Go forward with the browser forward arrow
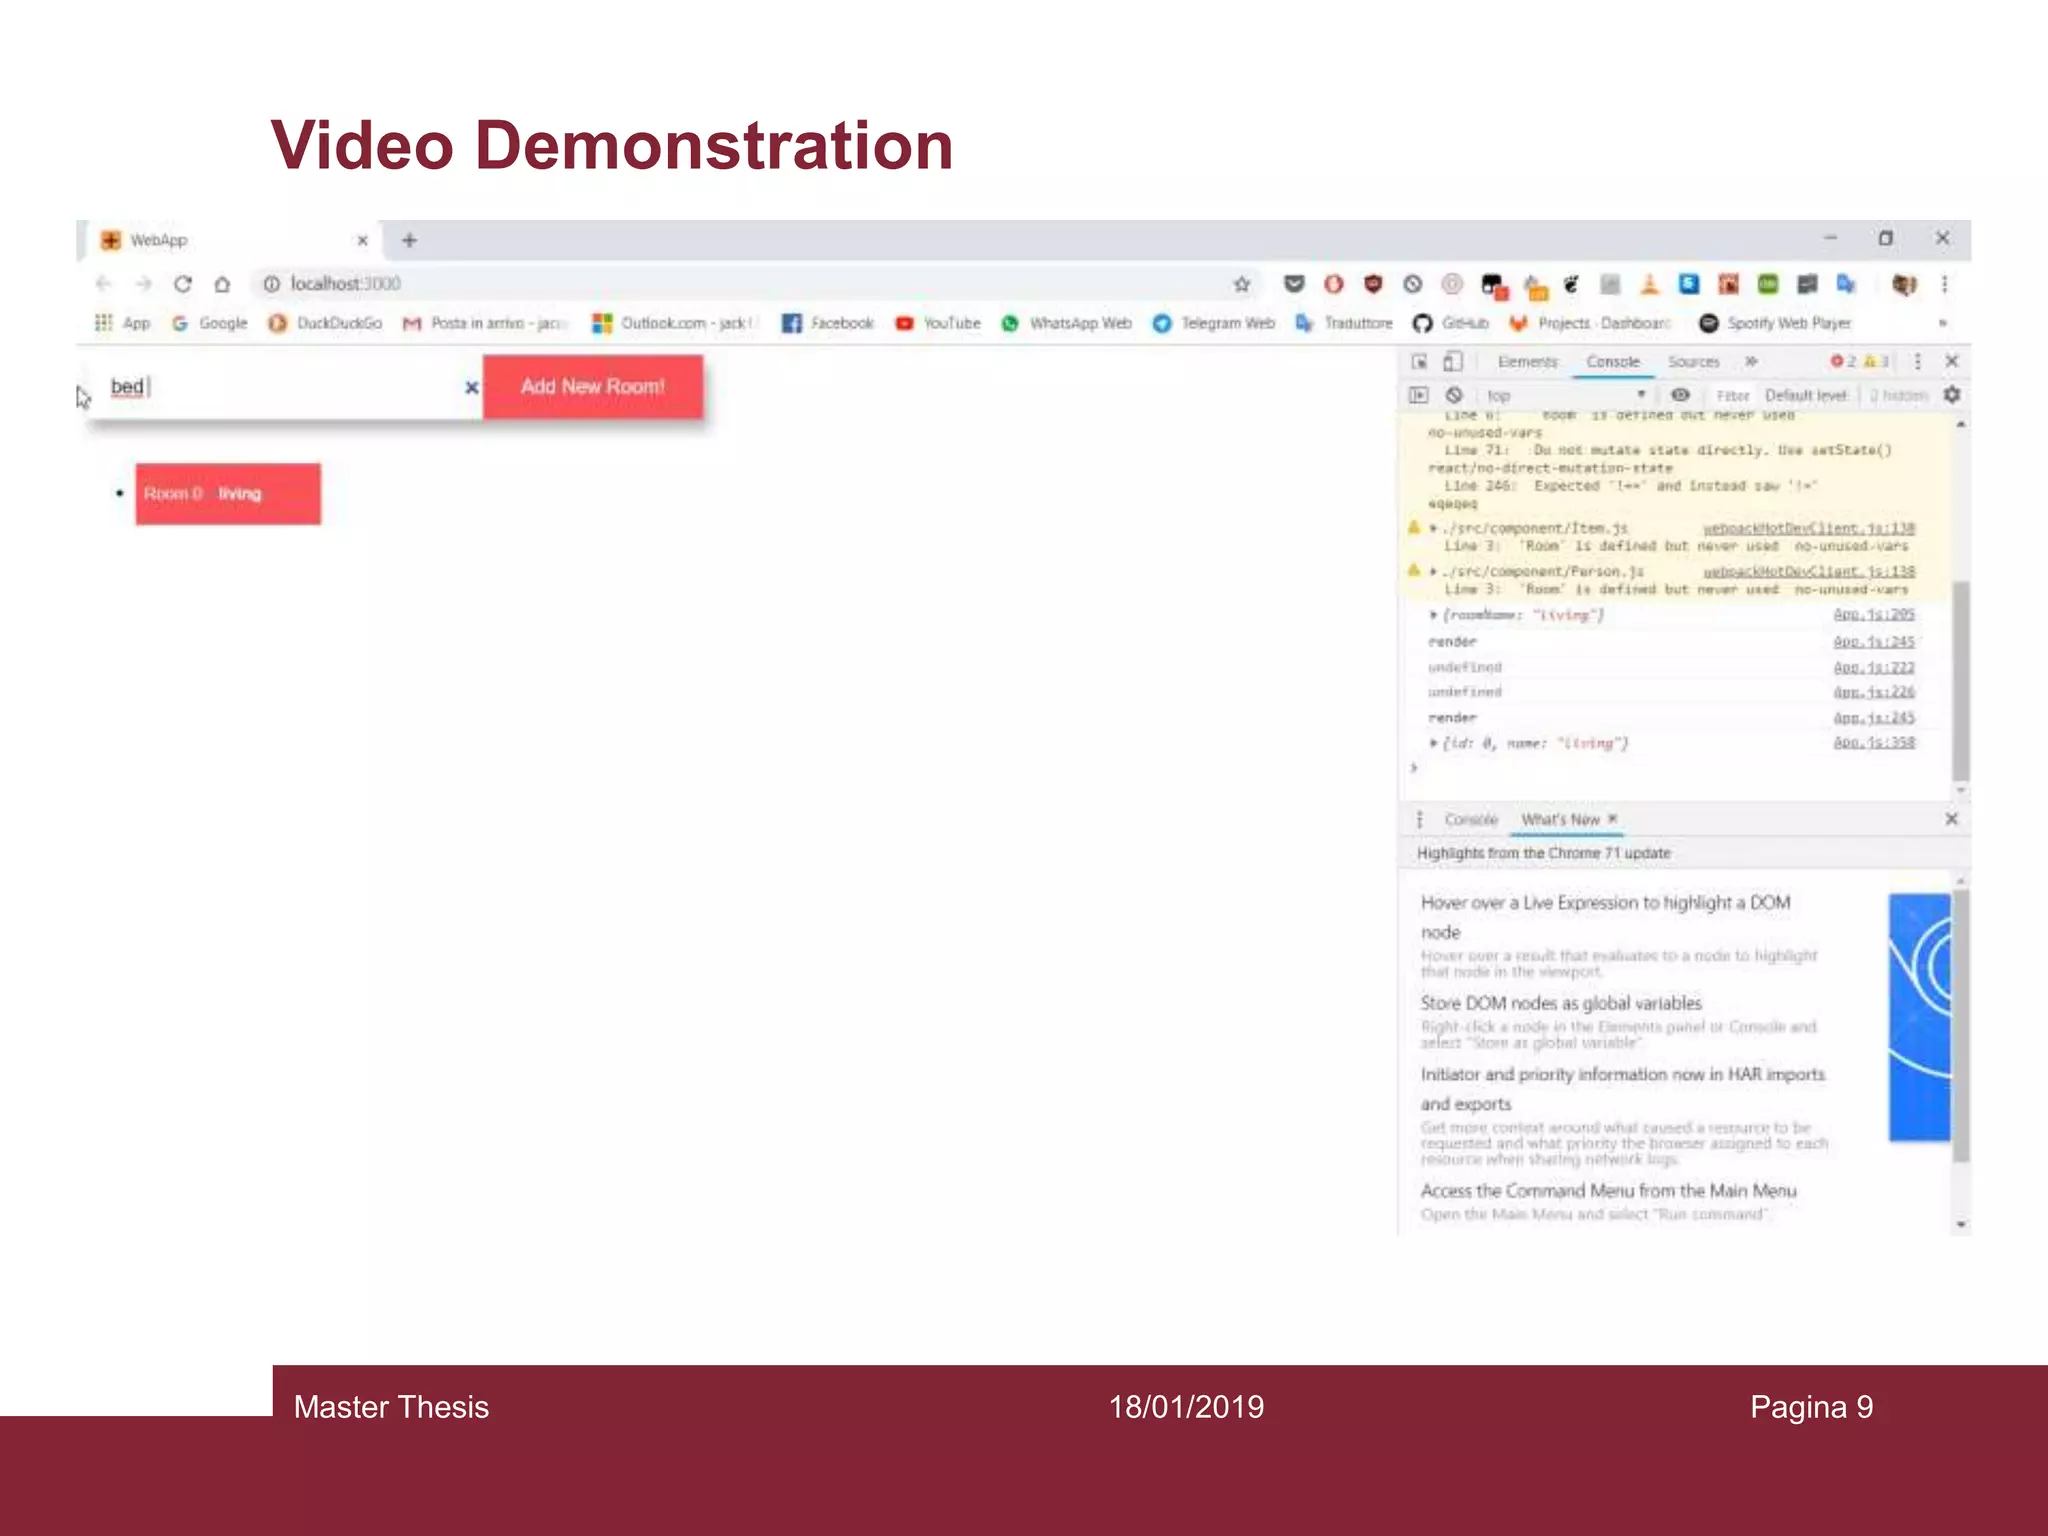The width and height of the screenshot is (2048, 1536). (143, 284)
